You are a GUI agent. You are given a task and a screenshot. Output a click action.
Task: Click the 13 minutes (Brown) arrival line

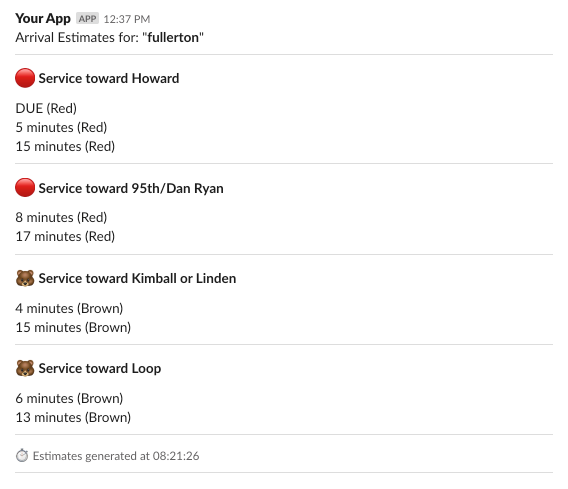[73, 418]
